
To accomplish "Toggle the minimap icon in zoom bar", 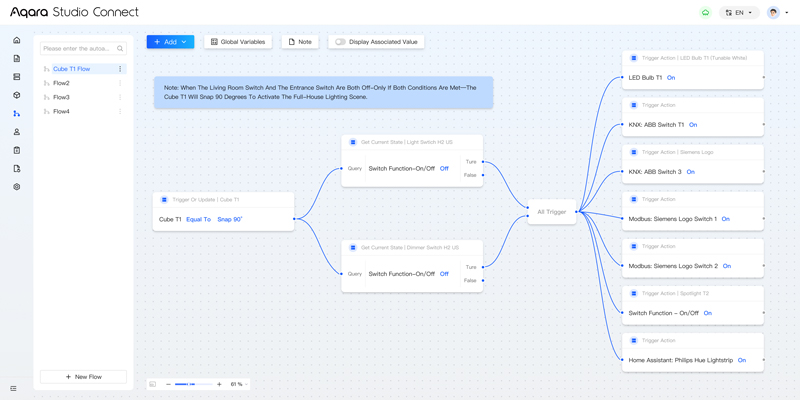I will pos(152,384).
